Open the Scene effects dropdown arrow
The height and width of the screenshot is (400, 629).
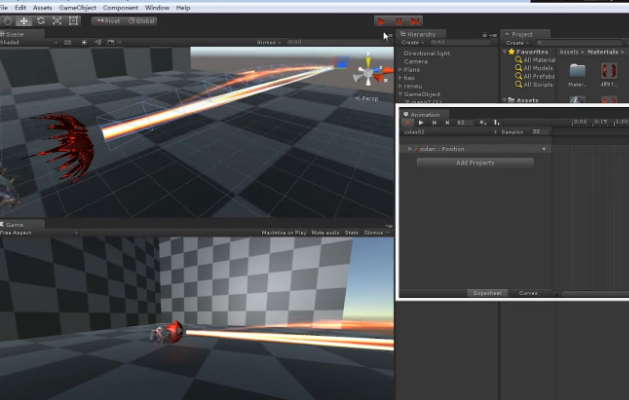(x=120, y=42)
